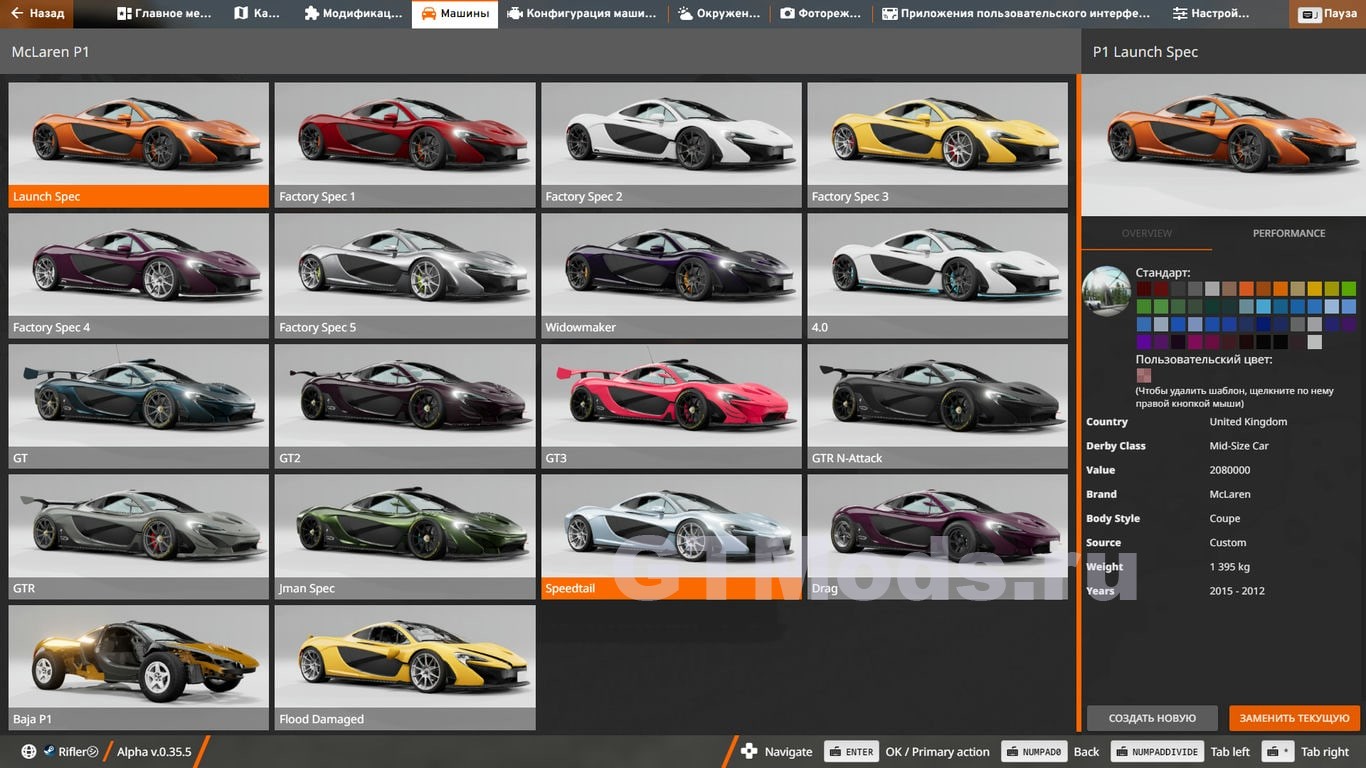Select the Widowmaker configuration

tap(671, 275)
